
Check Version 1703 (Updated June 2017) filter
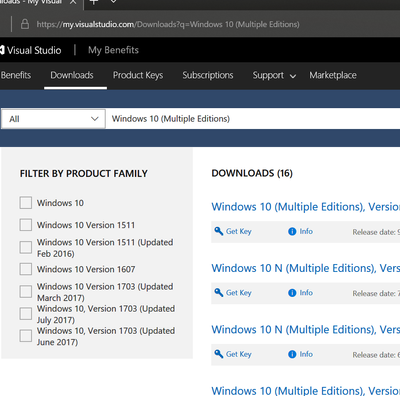(26, 336)
